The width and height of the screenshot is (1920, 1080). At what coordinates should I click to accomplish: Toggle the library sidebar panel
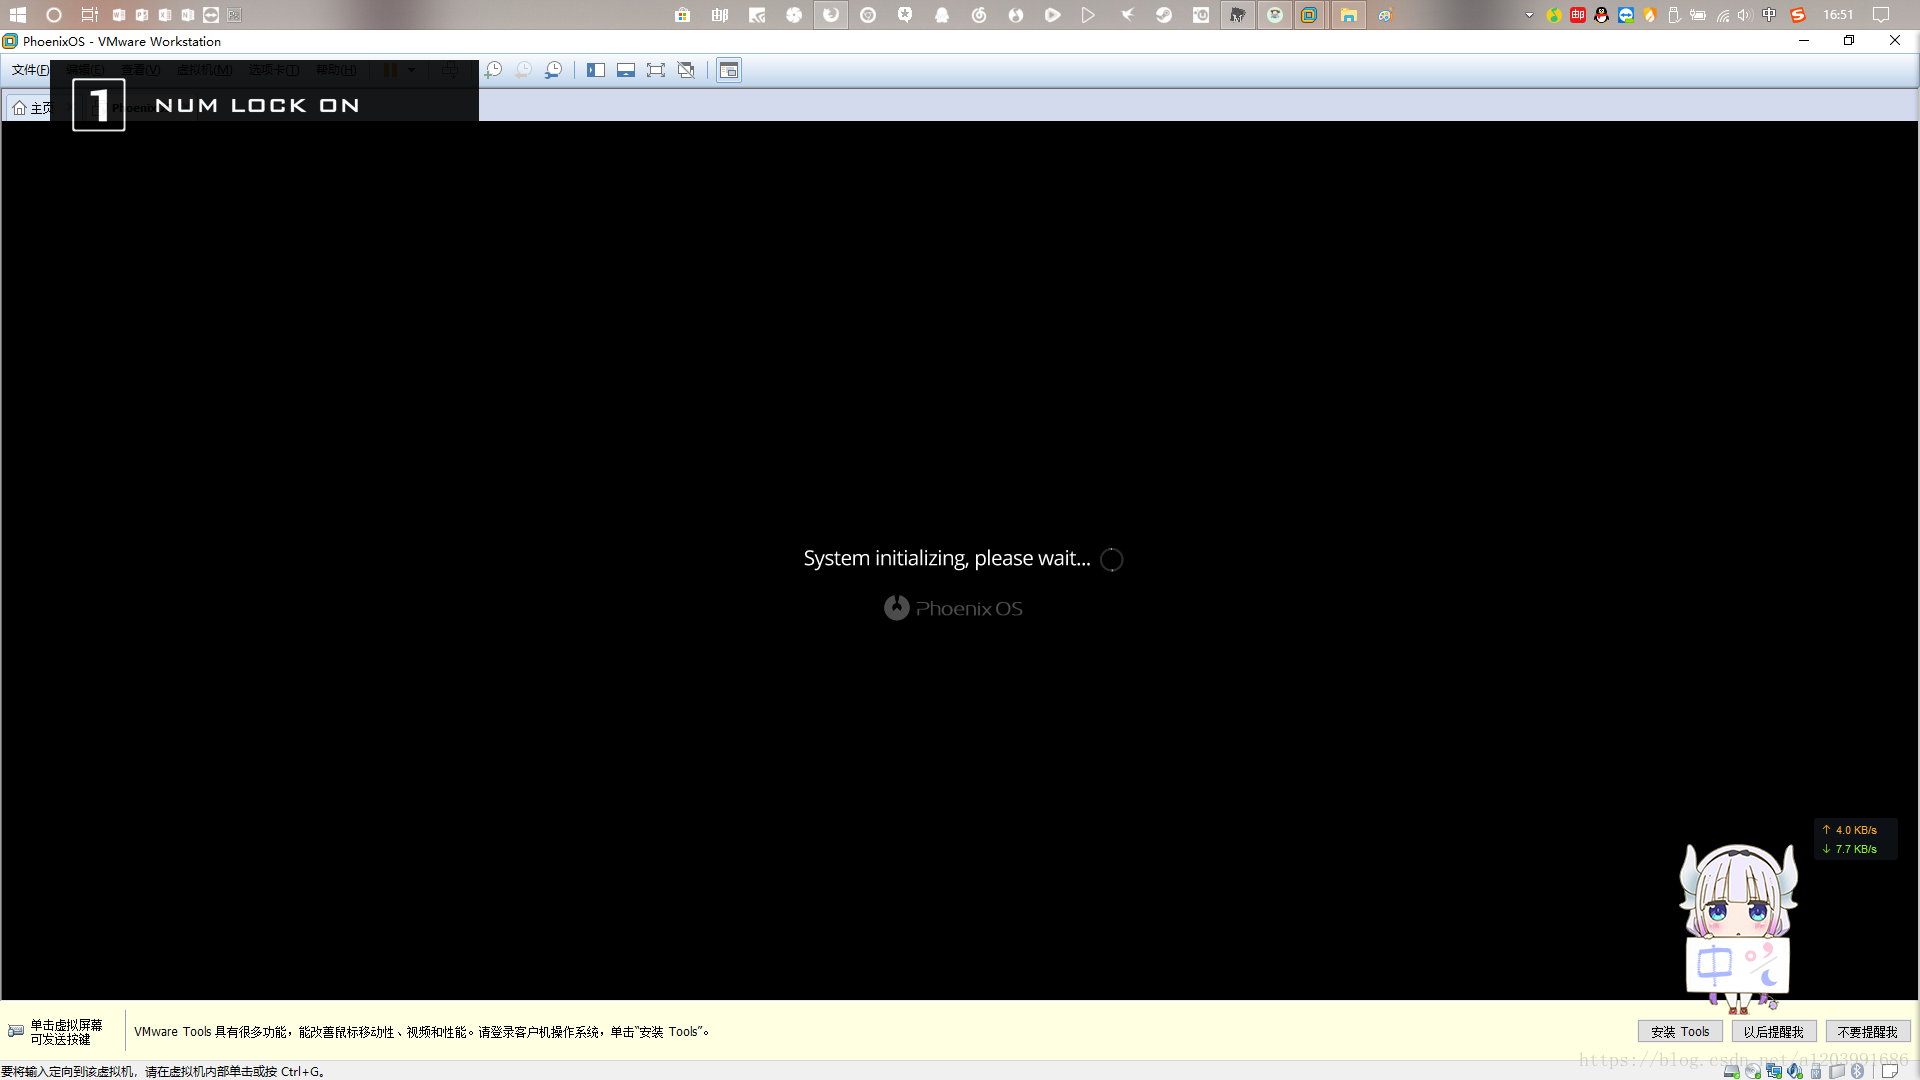click(596, 70)
